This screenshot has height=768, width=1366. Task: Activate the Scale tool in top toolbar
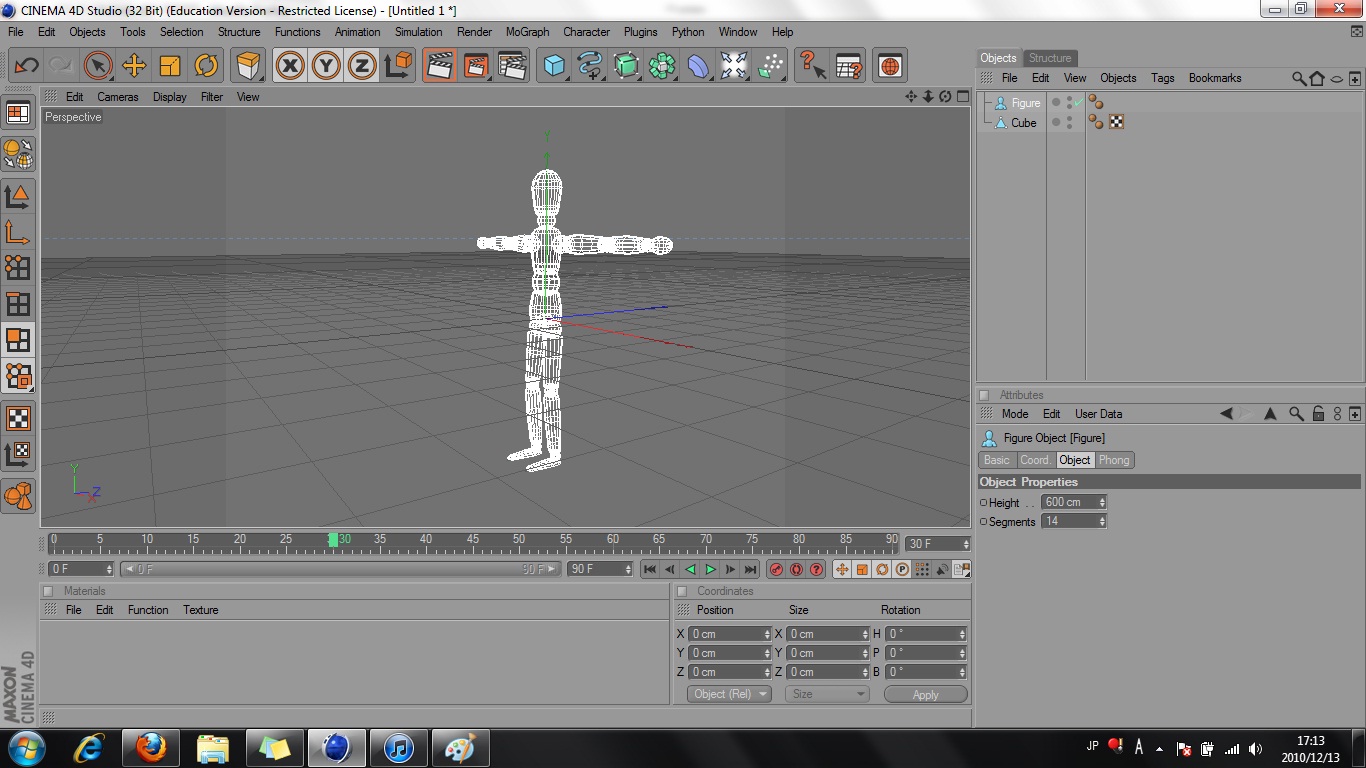170,66
